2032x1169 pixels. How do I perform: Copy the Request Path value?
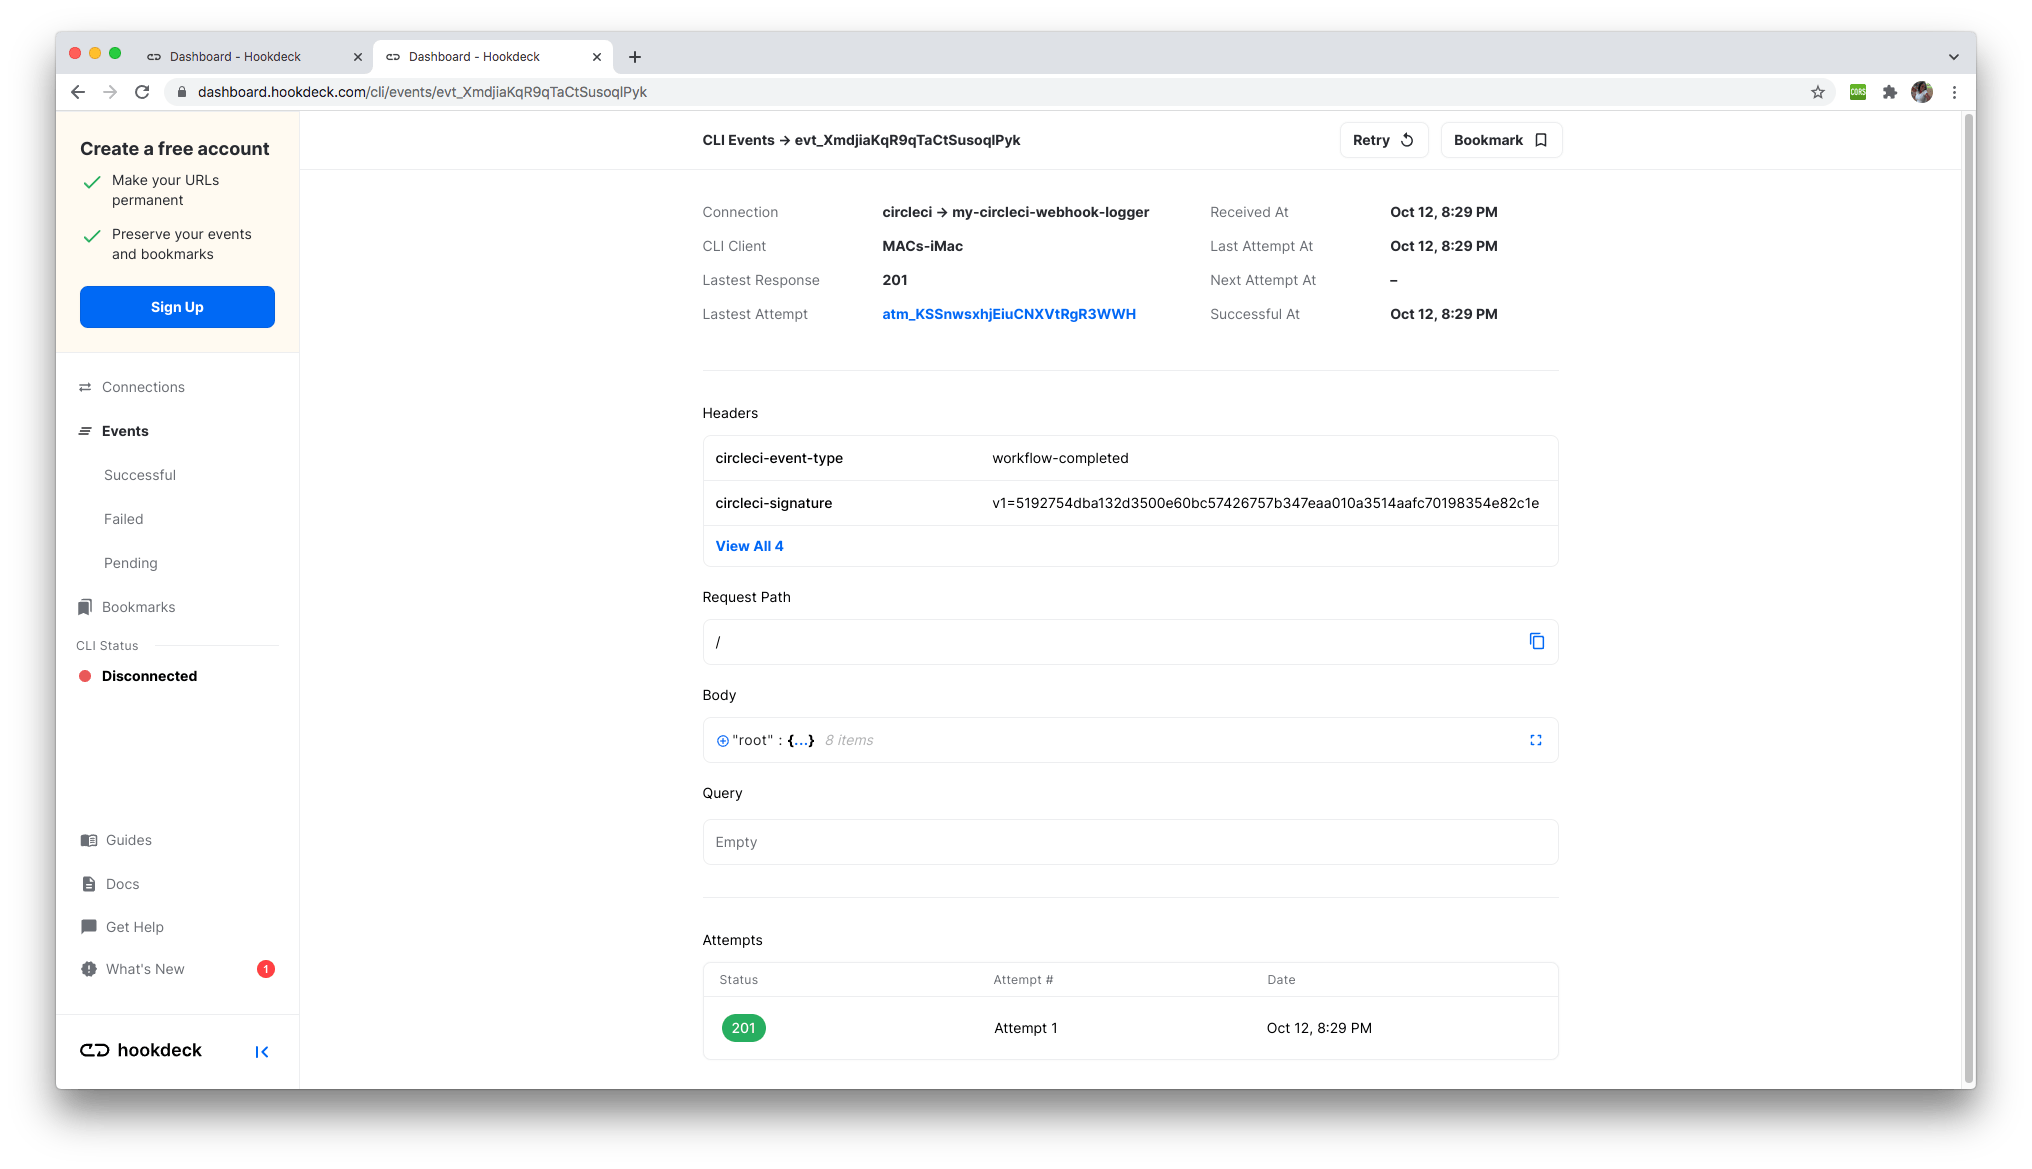tap(1537, 642)
